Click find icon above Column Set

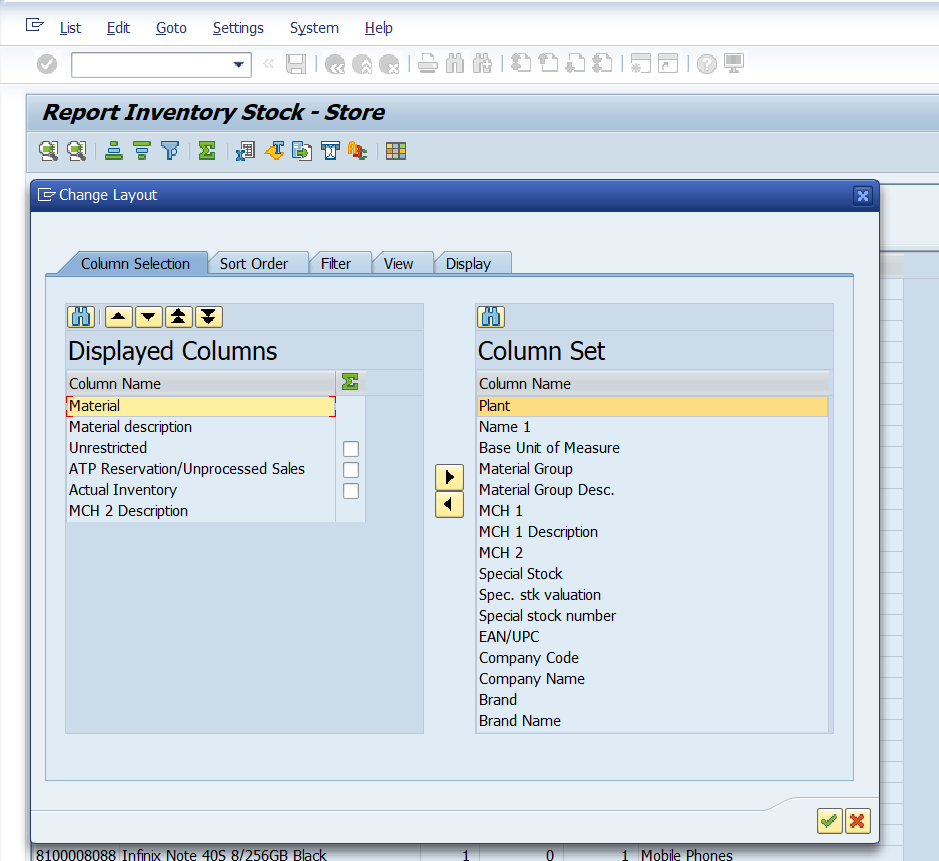click(491, 317)
